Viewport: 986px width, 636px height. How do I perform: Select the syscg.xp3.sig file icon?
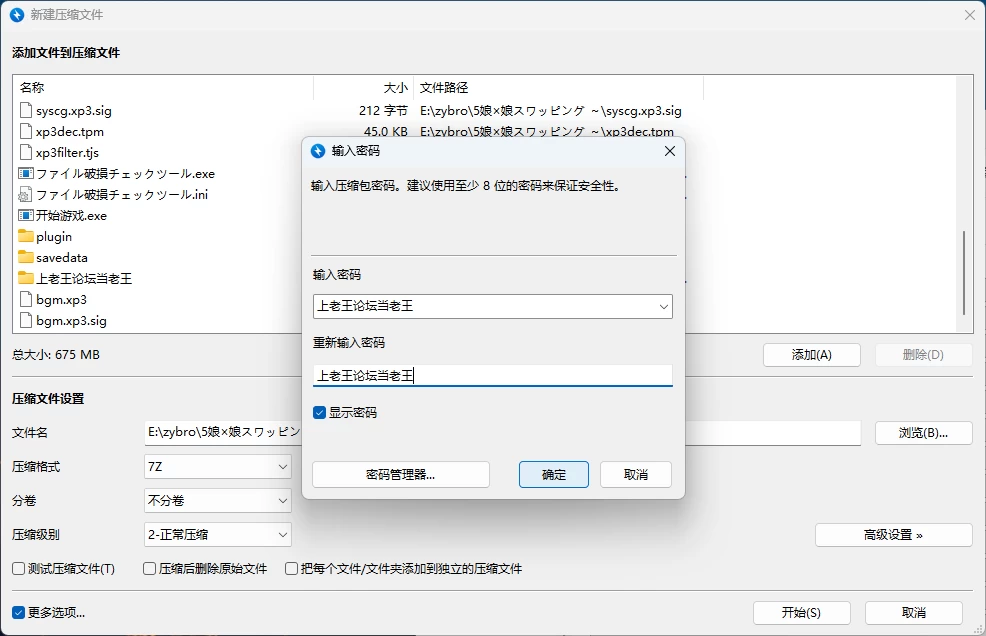pos(26,110)
